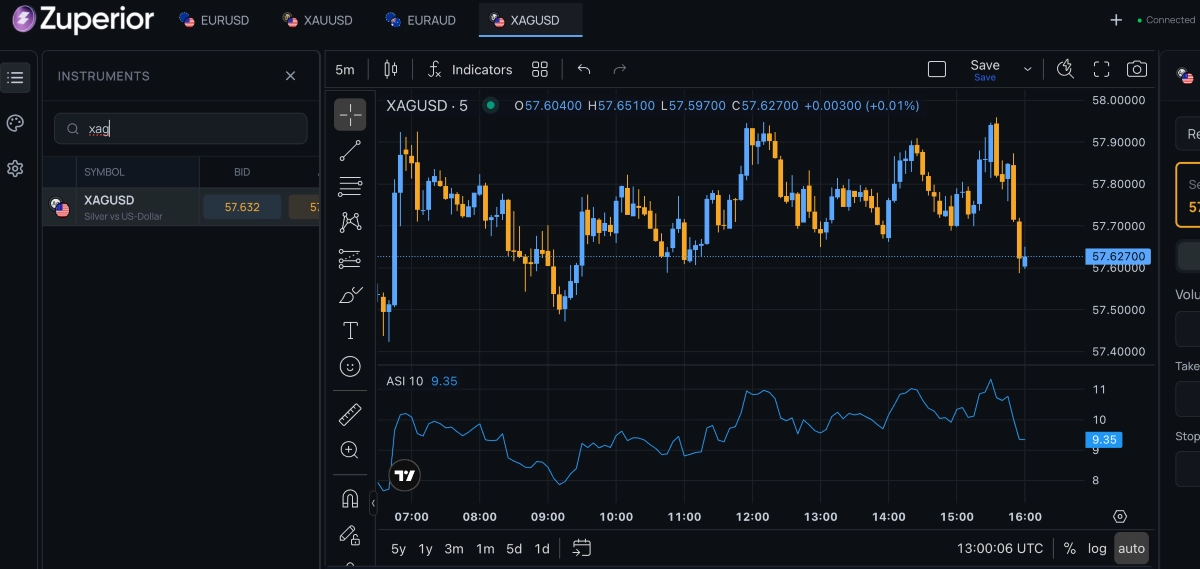1200x569 pixels.
Task: Close the Instruments panel
Action: 291,76
